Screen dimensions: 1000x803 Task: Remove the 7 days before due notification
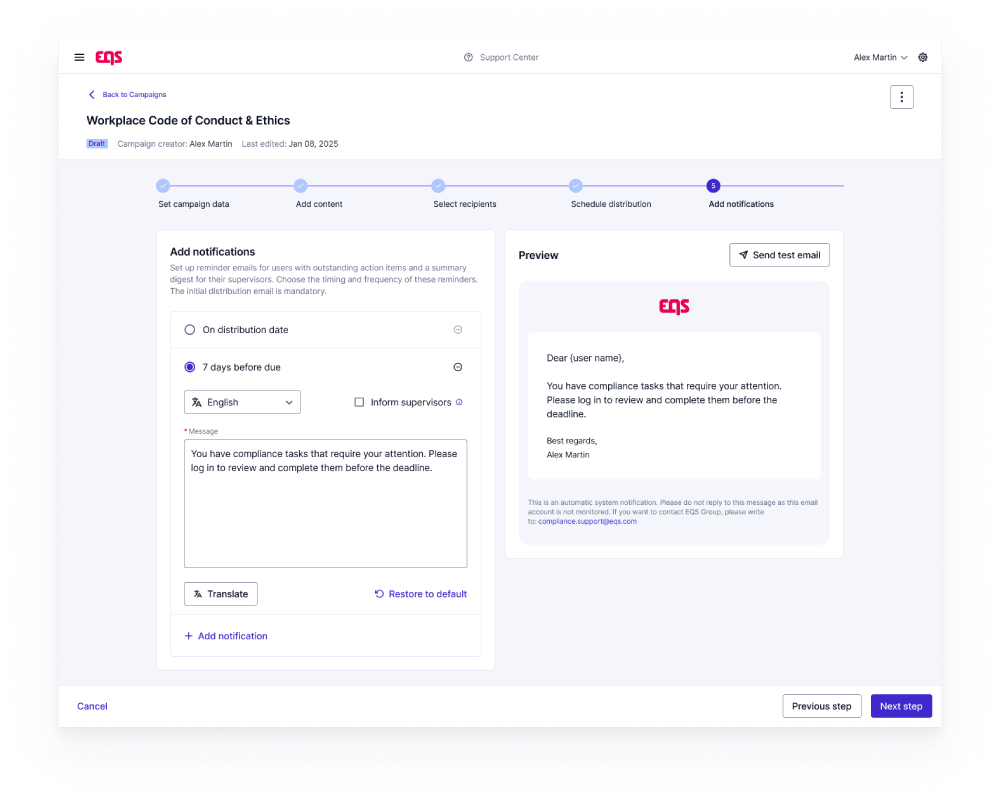[x=458, y=368]
